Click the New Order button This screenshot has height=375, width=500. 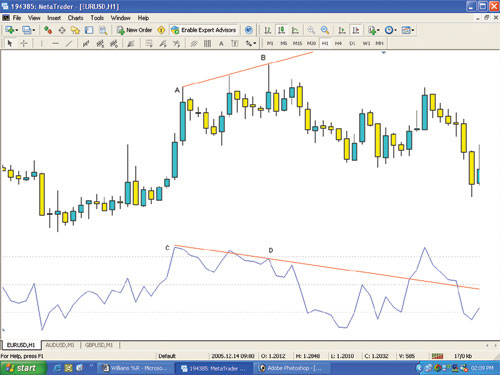pos(134,30)
